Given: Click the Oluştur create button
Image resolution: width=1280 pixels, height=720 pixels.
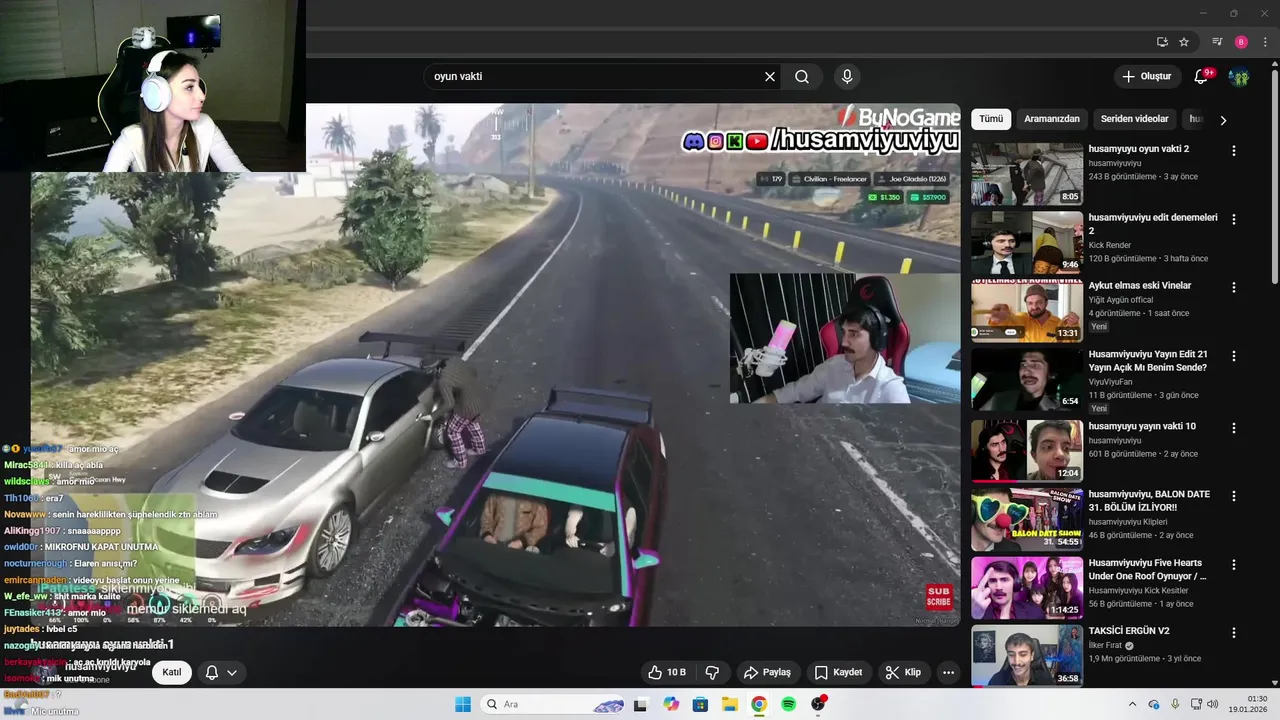Looking at the screenshot, I should (1146, 76).
